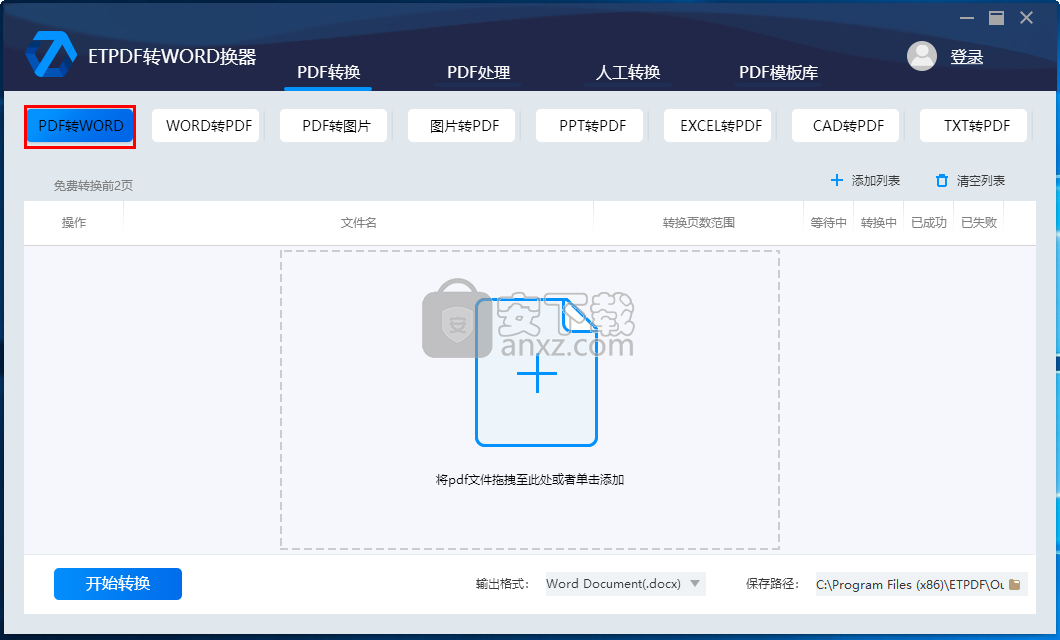
Task: Select the CAD转PDF mode
Action: pos(848,126)
